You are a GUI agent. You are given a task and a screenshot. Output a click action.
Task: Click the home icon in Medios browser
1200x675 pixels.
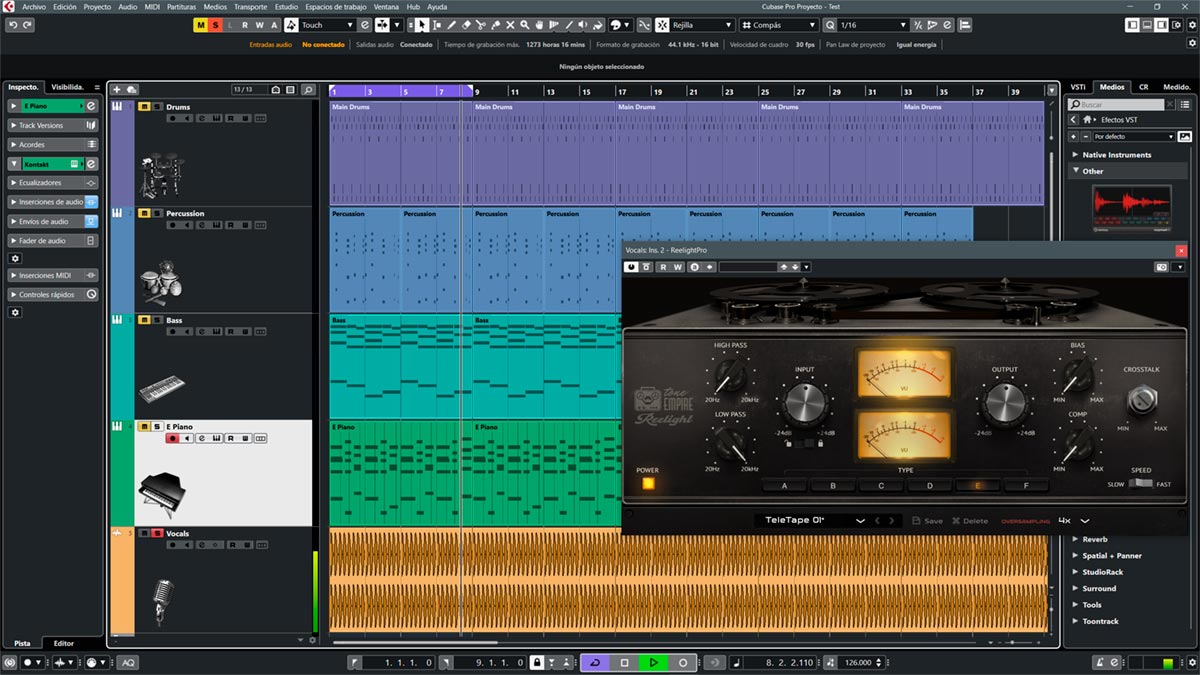pyautogui.click(x=1087, y=120)
